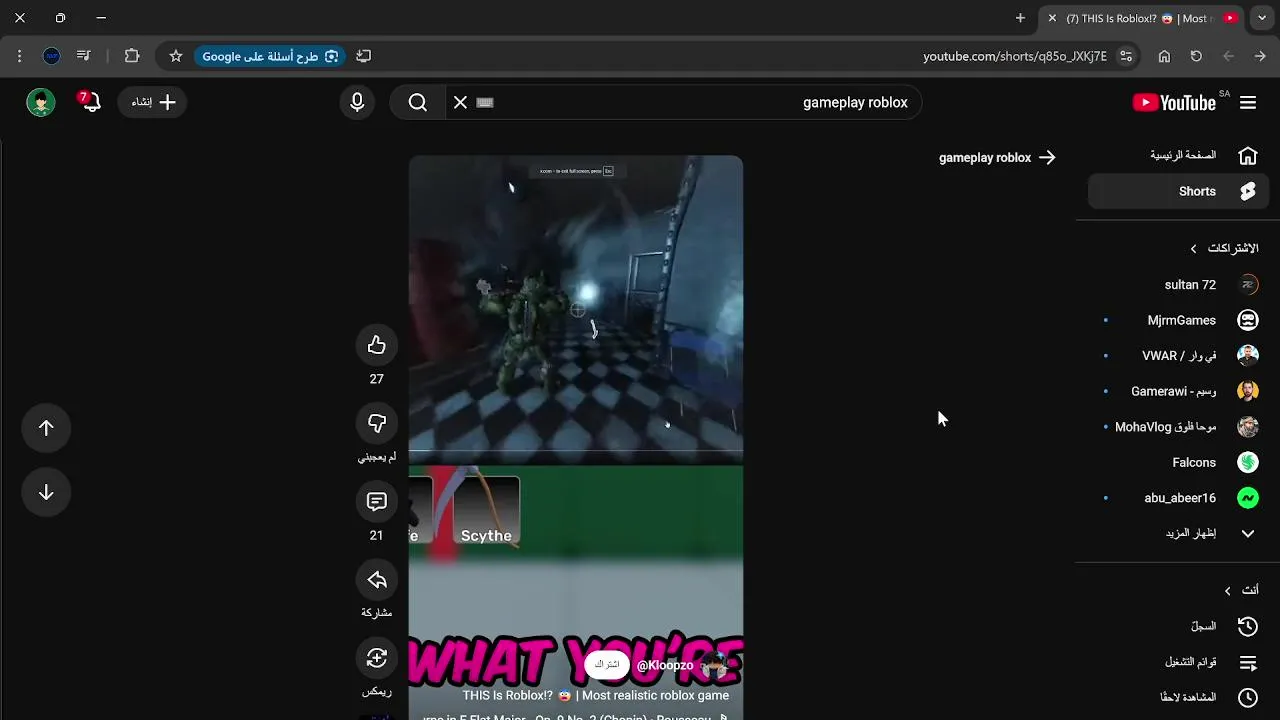Open the MjrmGames channel subscription

[x=1178, y=320]
